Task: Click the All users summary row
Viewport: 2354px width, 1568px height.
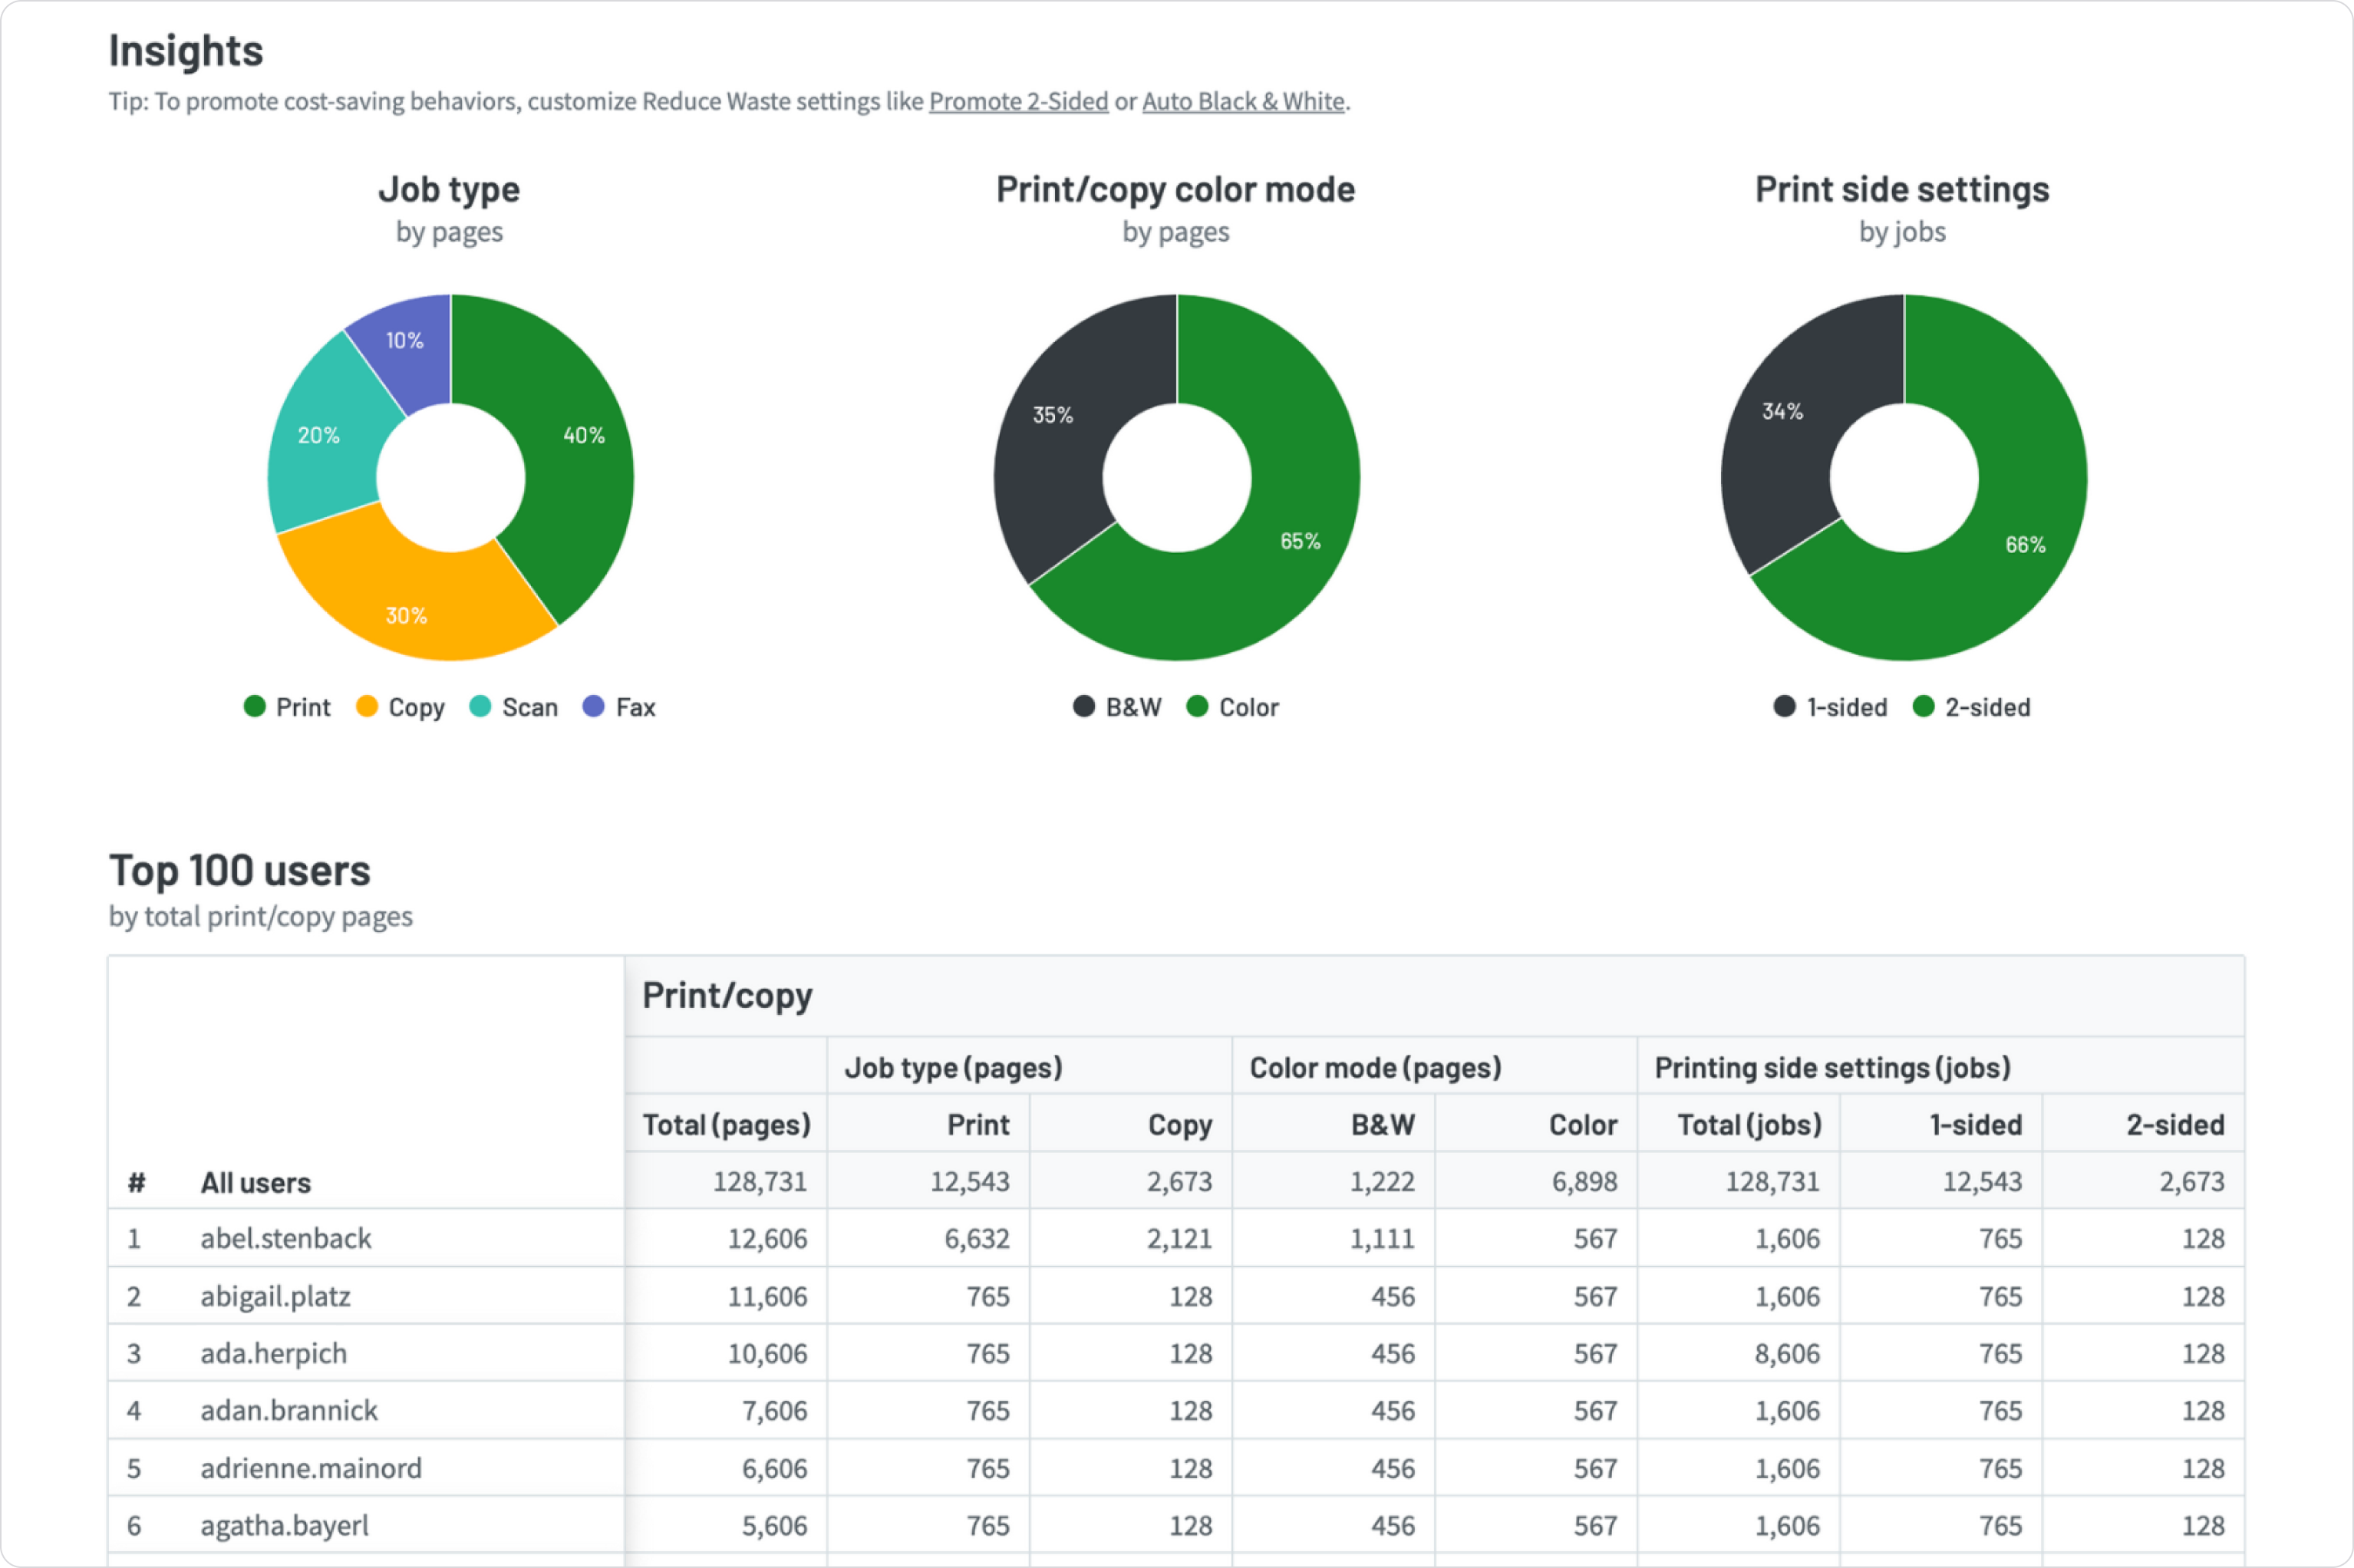Action: 255,1182
